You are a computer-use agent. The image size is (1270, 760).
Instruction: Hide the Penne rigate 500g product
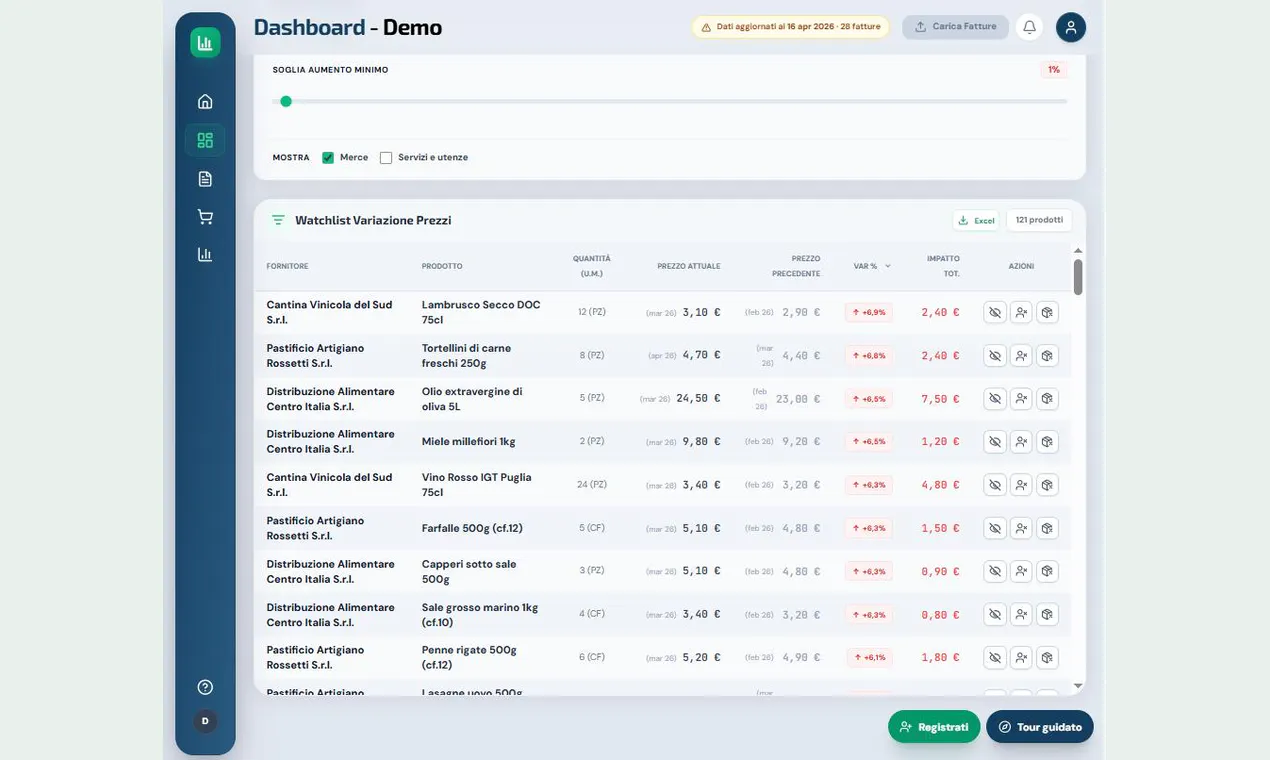[x=995, y=657]
